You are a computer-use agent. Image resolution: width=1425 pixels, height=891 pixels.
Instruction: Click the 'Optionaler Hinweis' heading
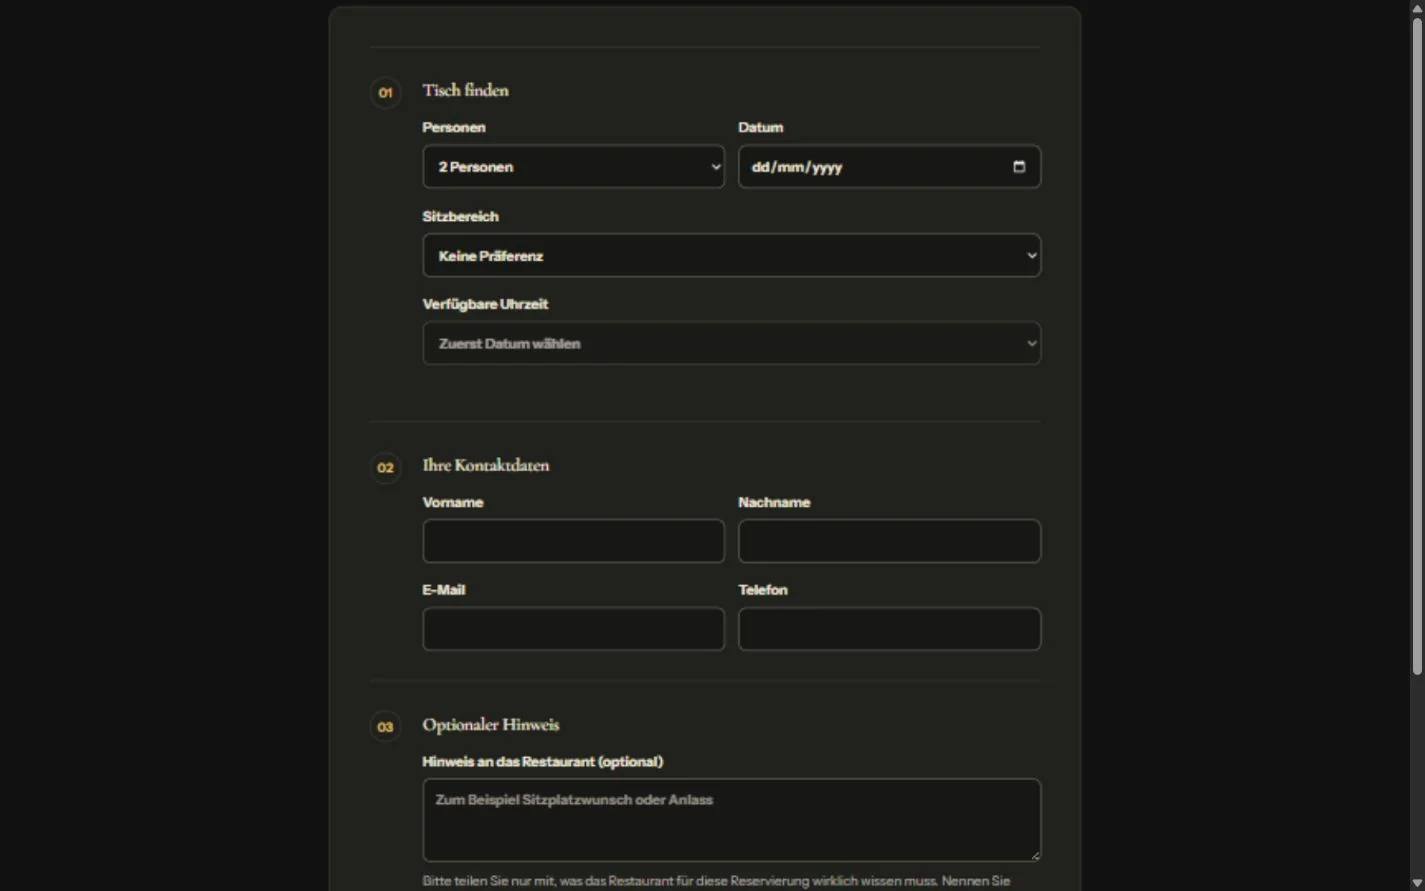click(490, 725)
